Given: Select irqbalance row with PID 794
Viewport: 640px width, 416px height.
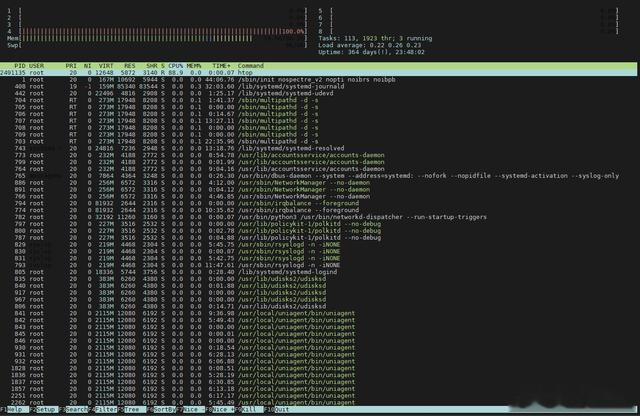Looking at the screenshot, I should [318, 203].
